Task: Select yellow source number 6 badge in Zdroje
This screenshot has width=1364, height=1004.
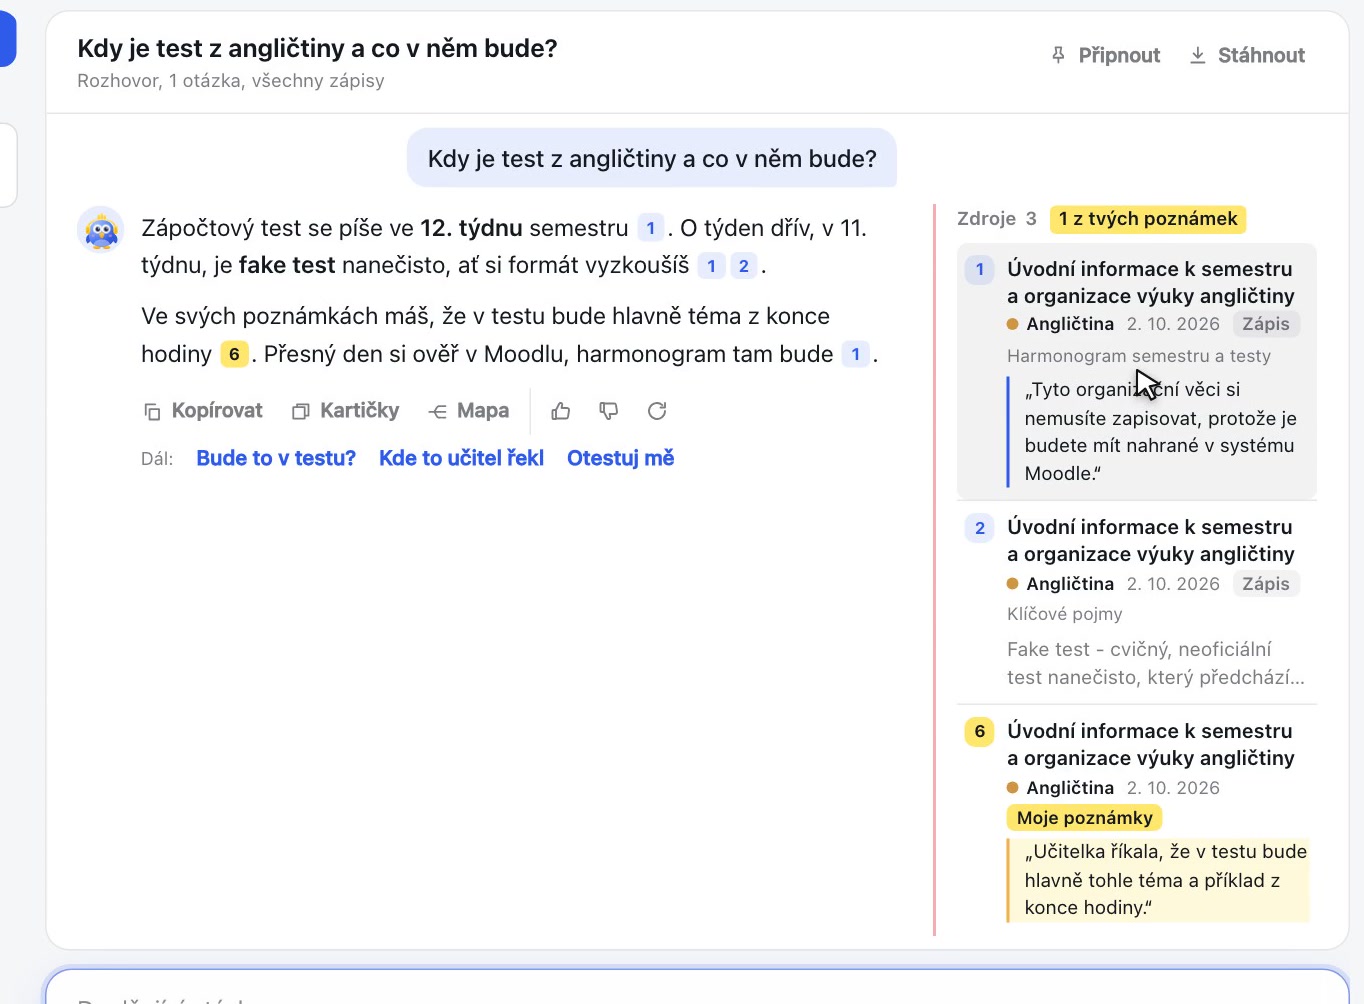Action: tap(980, 732)
